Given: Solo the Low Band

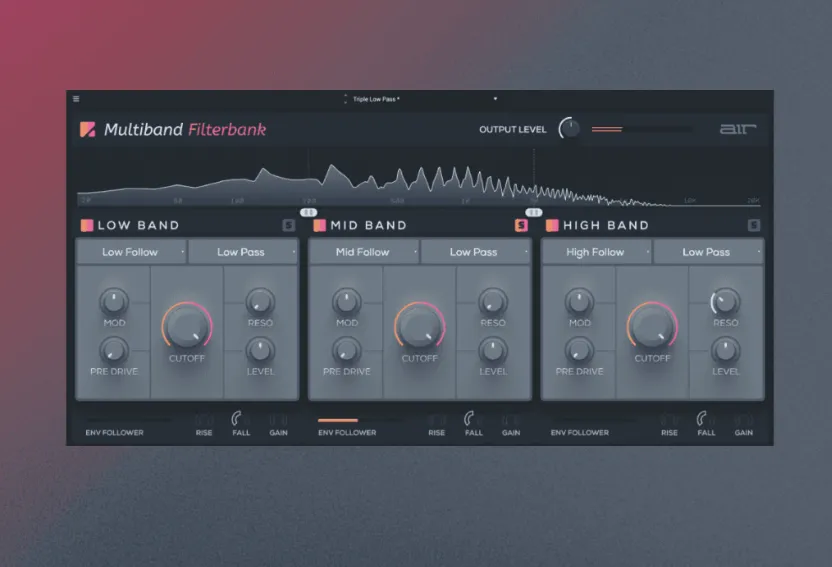Looking at the screenshot, I should (289, 225).
